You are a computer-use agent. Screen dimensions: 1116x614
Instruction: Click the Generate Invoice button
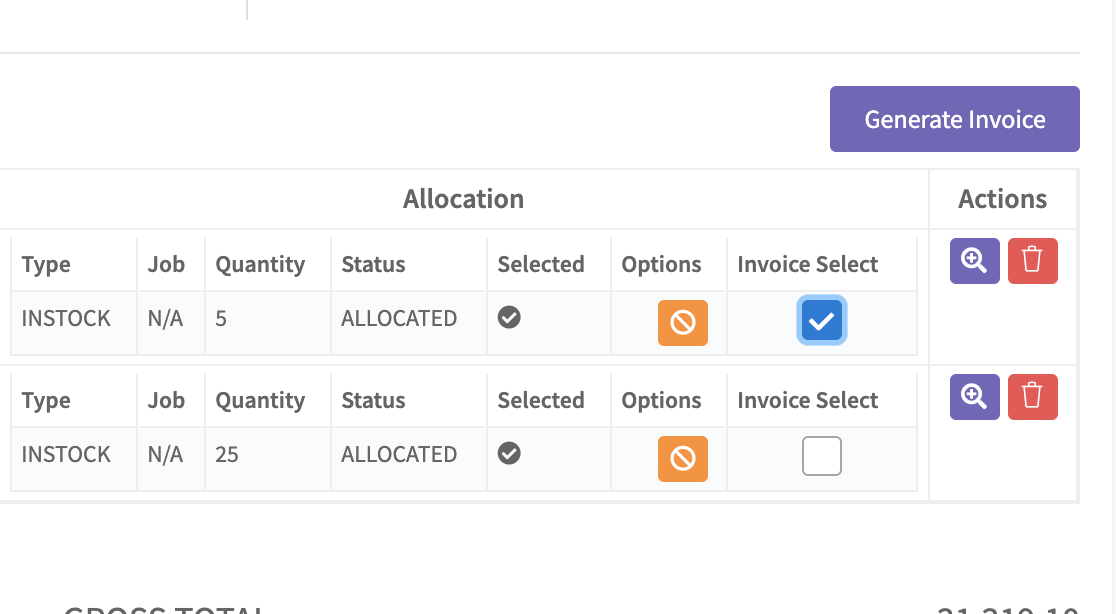[954, 119]
